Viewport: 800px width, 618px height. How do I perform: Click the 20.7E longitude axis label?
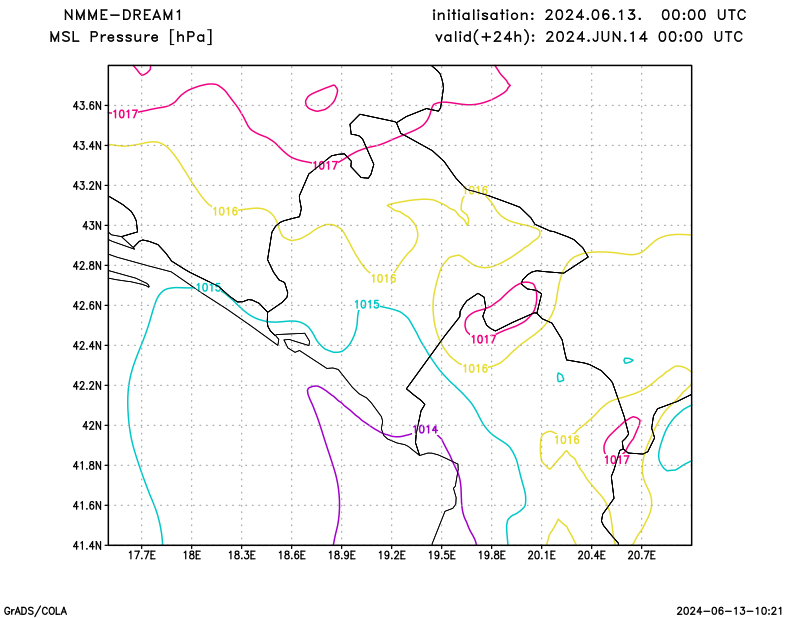(x=641, y=555)
